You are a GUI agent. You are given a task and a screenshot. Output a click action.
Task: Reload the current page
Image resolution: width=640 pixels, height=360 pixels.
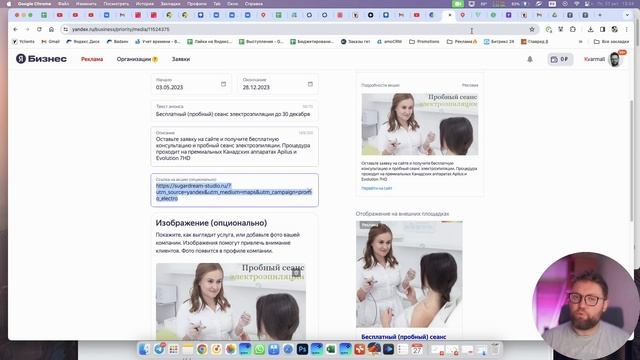tap(39, 29)
